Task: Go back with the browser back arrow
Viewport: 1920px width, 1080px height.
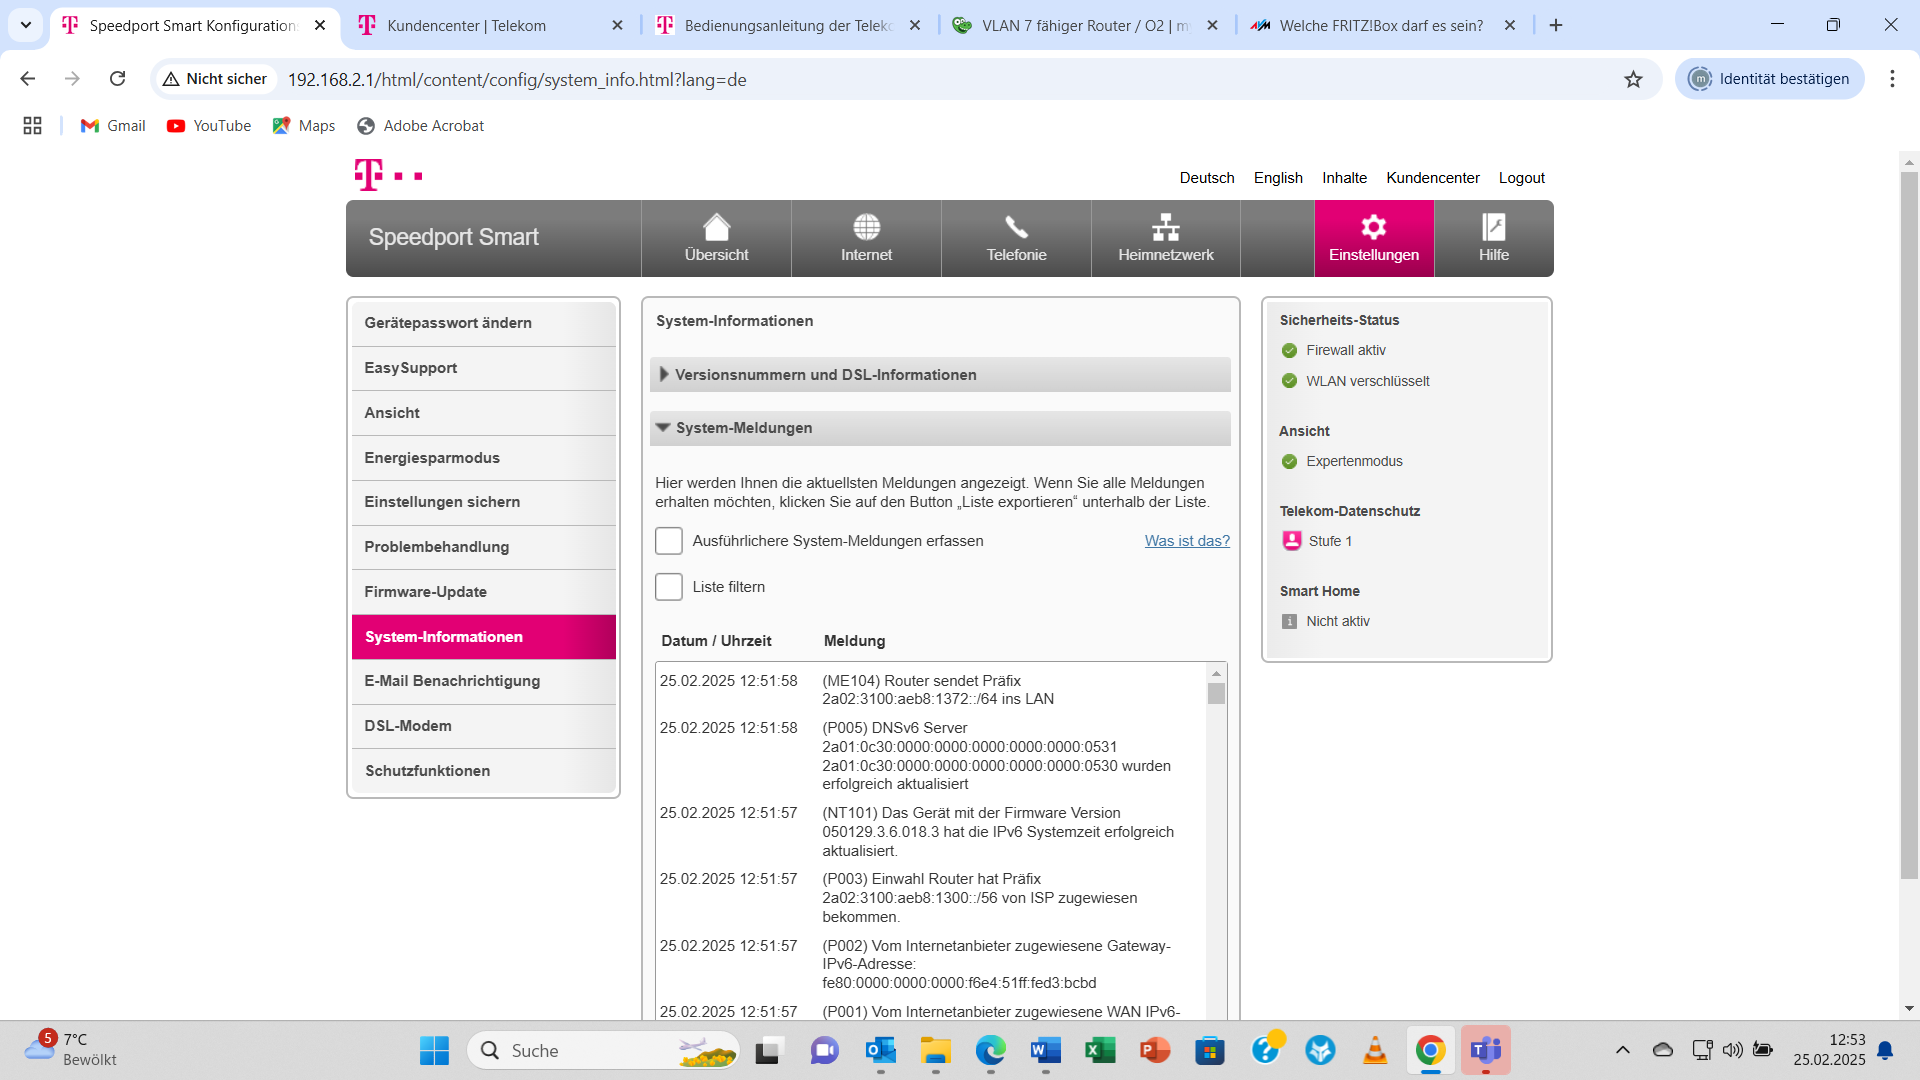Action: 28,79
